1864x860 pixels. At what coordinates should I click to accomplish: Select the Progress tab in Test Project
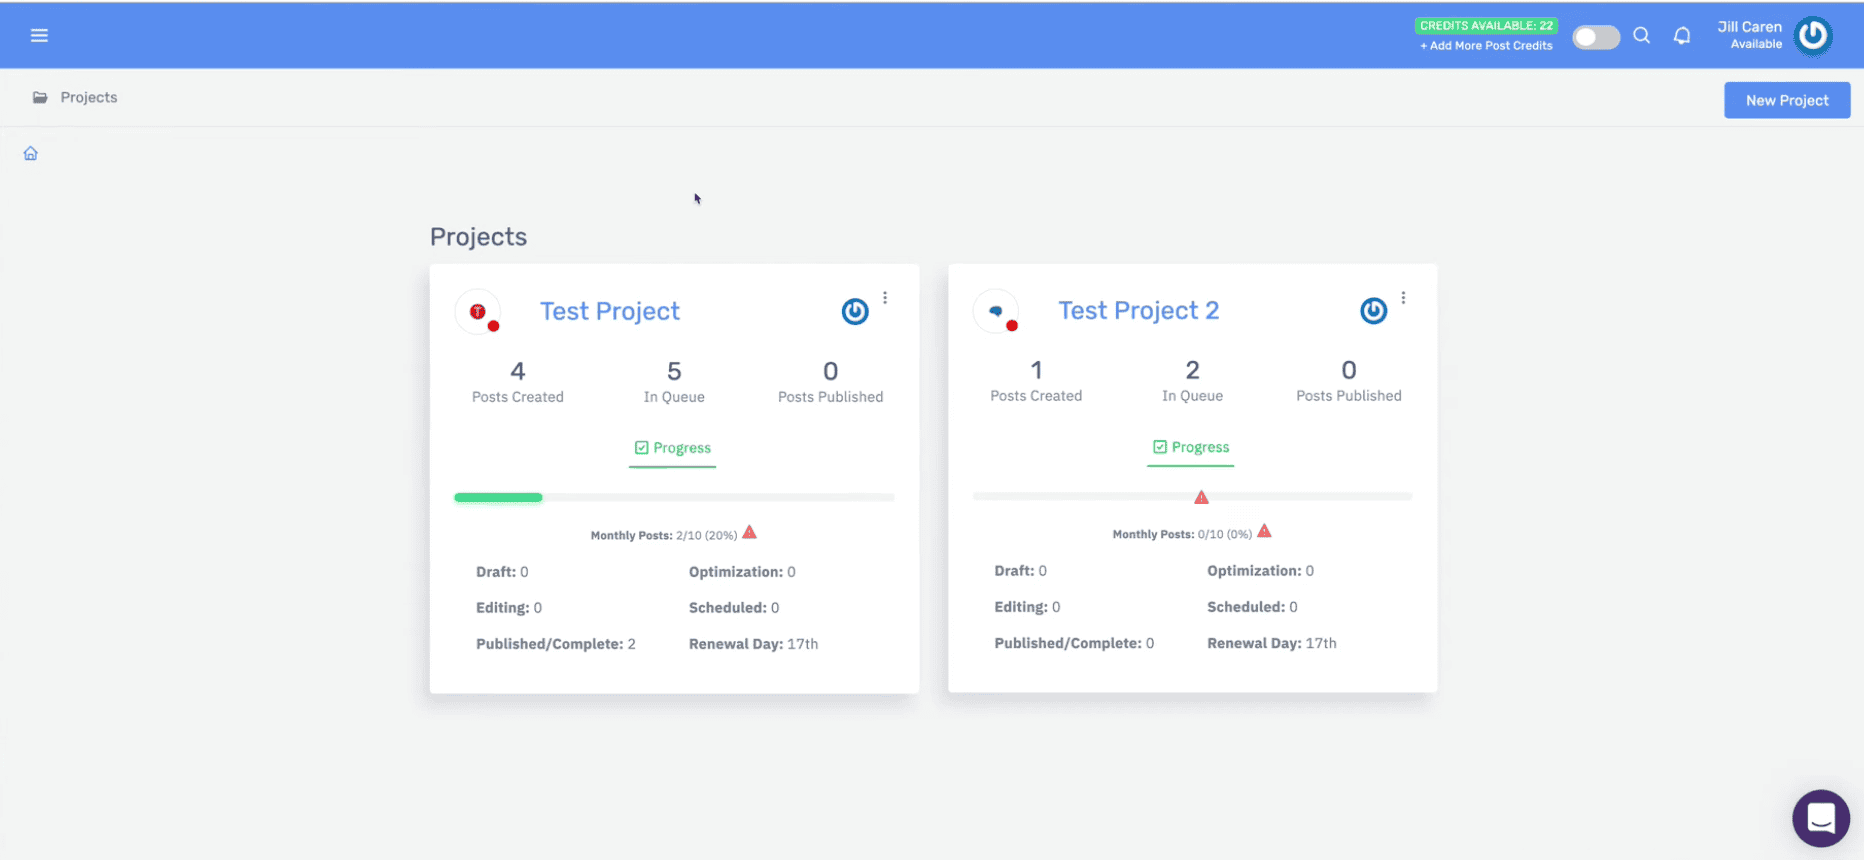672,448
